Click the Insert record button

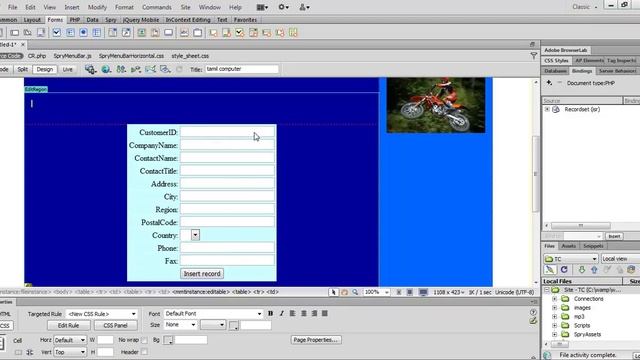pyautogui.click(x=202, y=274)
